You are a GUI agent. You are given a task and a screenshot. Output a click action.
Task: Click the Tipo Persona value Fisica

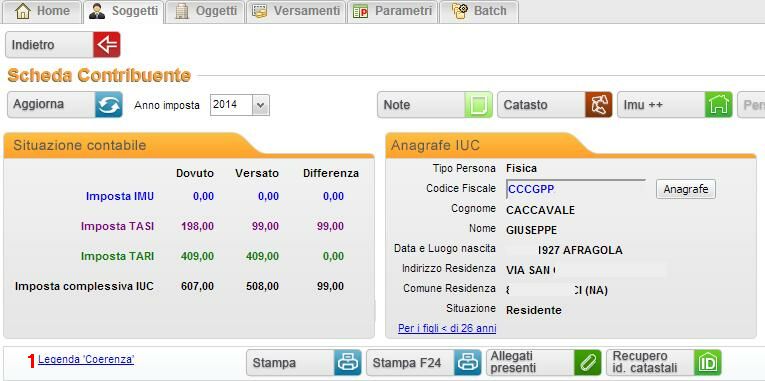521,168
